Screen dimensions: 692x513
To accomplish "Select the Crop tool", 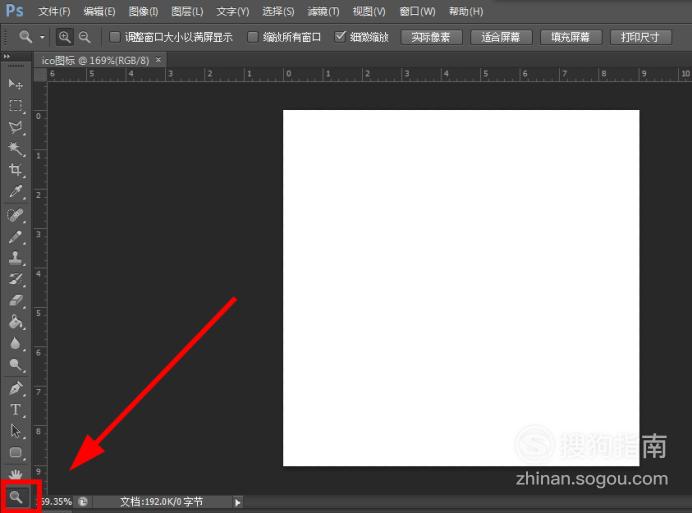I will tap(15, 170).
